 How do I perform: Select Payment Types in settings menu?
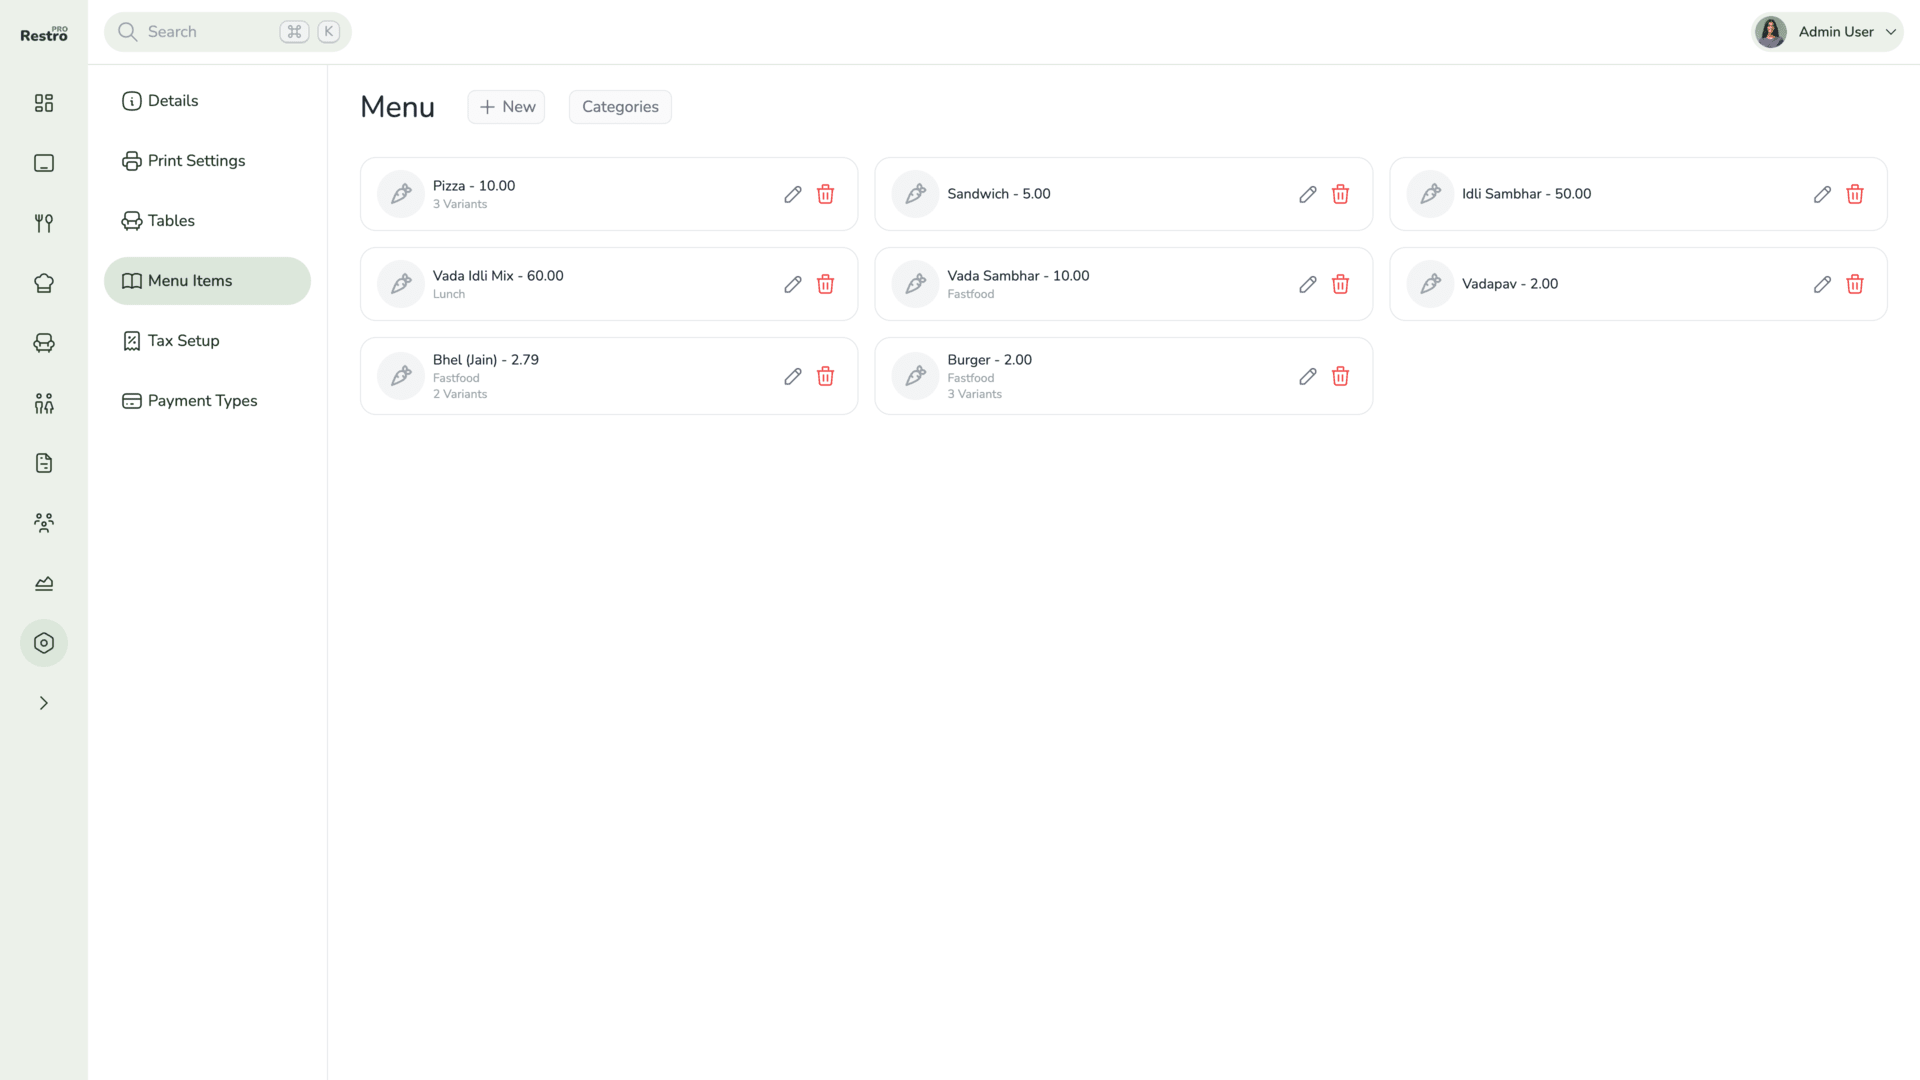point(202,401)
